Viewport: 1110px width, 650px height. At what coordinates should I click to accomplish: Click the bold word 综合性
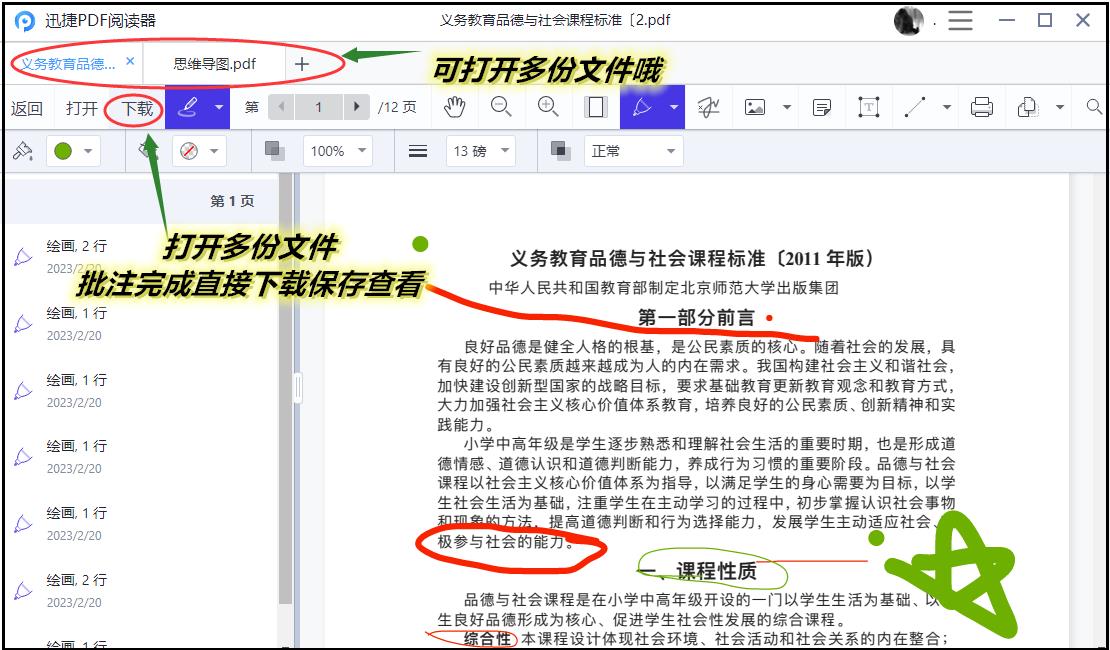coord(488,639)
